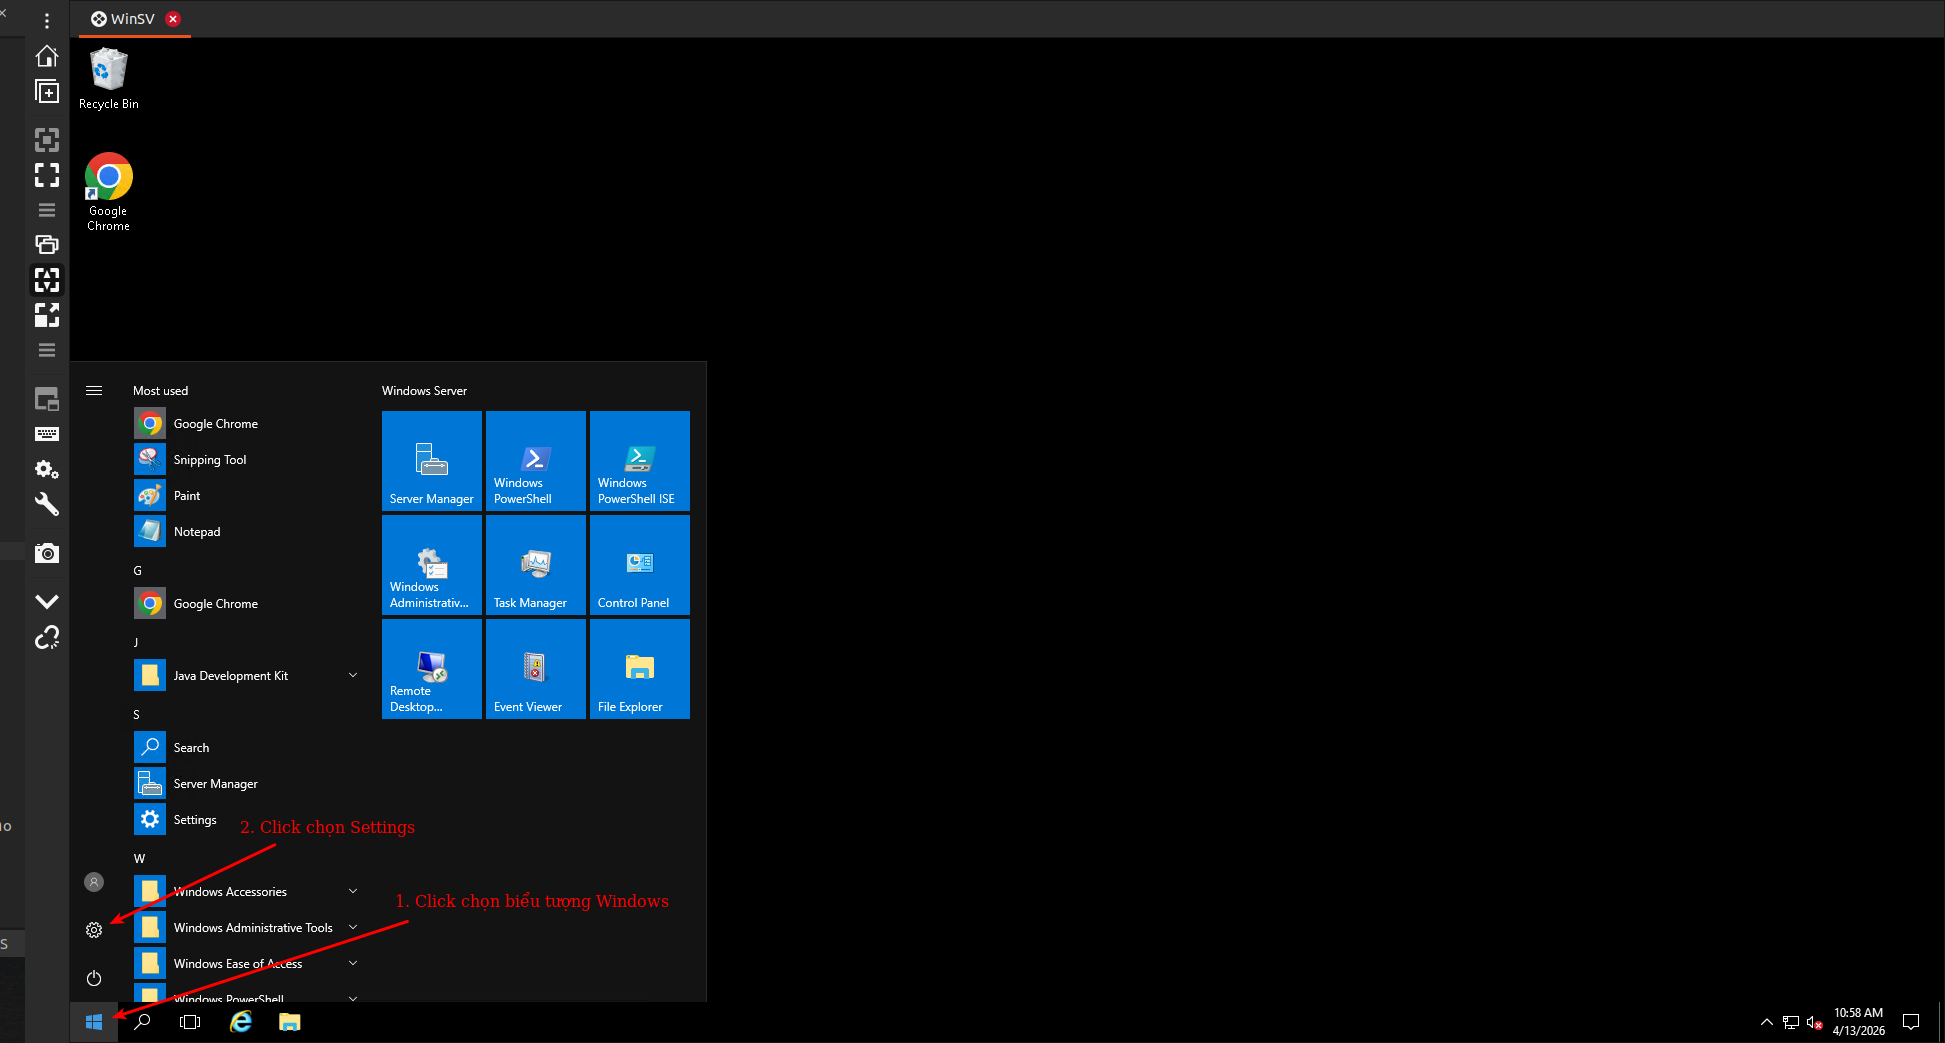
Task: Click the new connection plus icon in the sidebar
Action: tap(47, 92)
